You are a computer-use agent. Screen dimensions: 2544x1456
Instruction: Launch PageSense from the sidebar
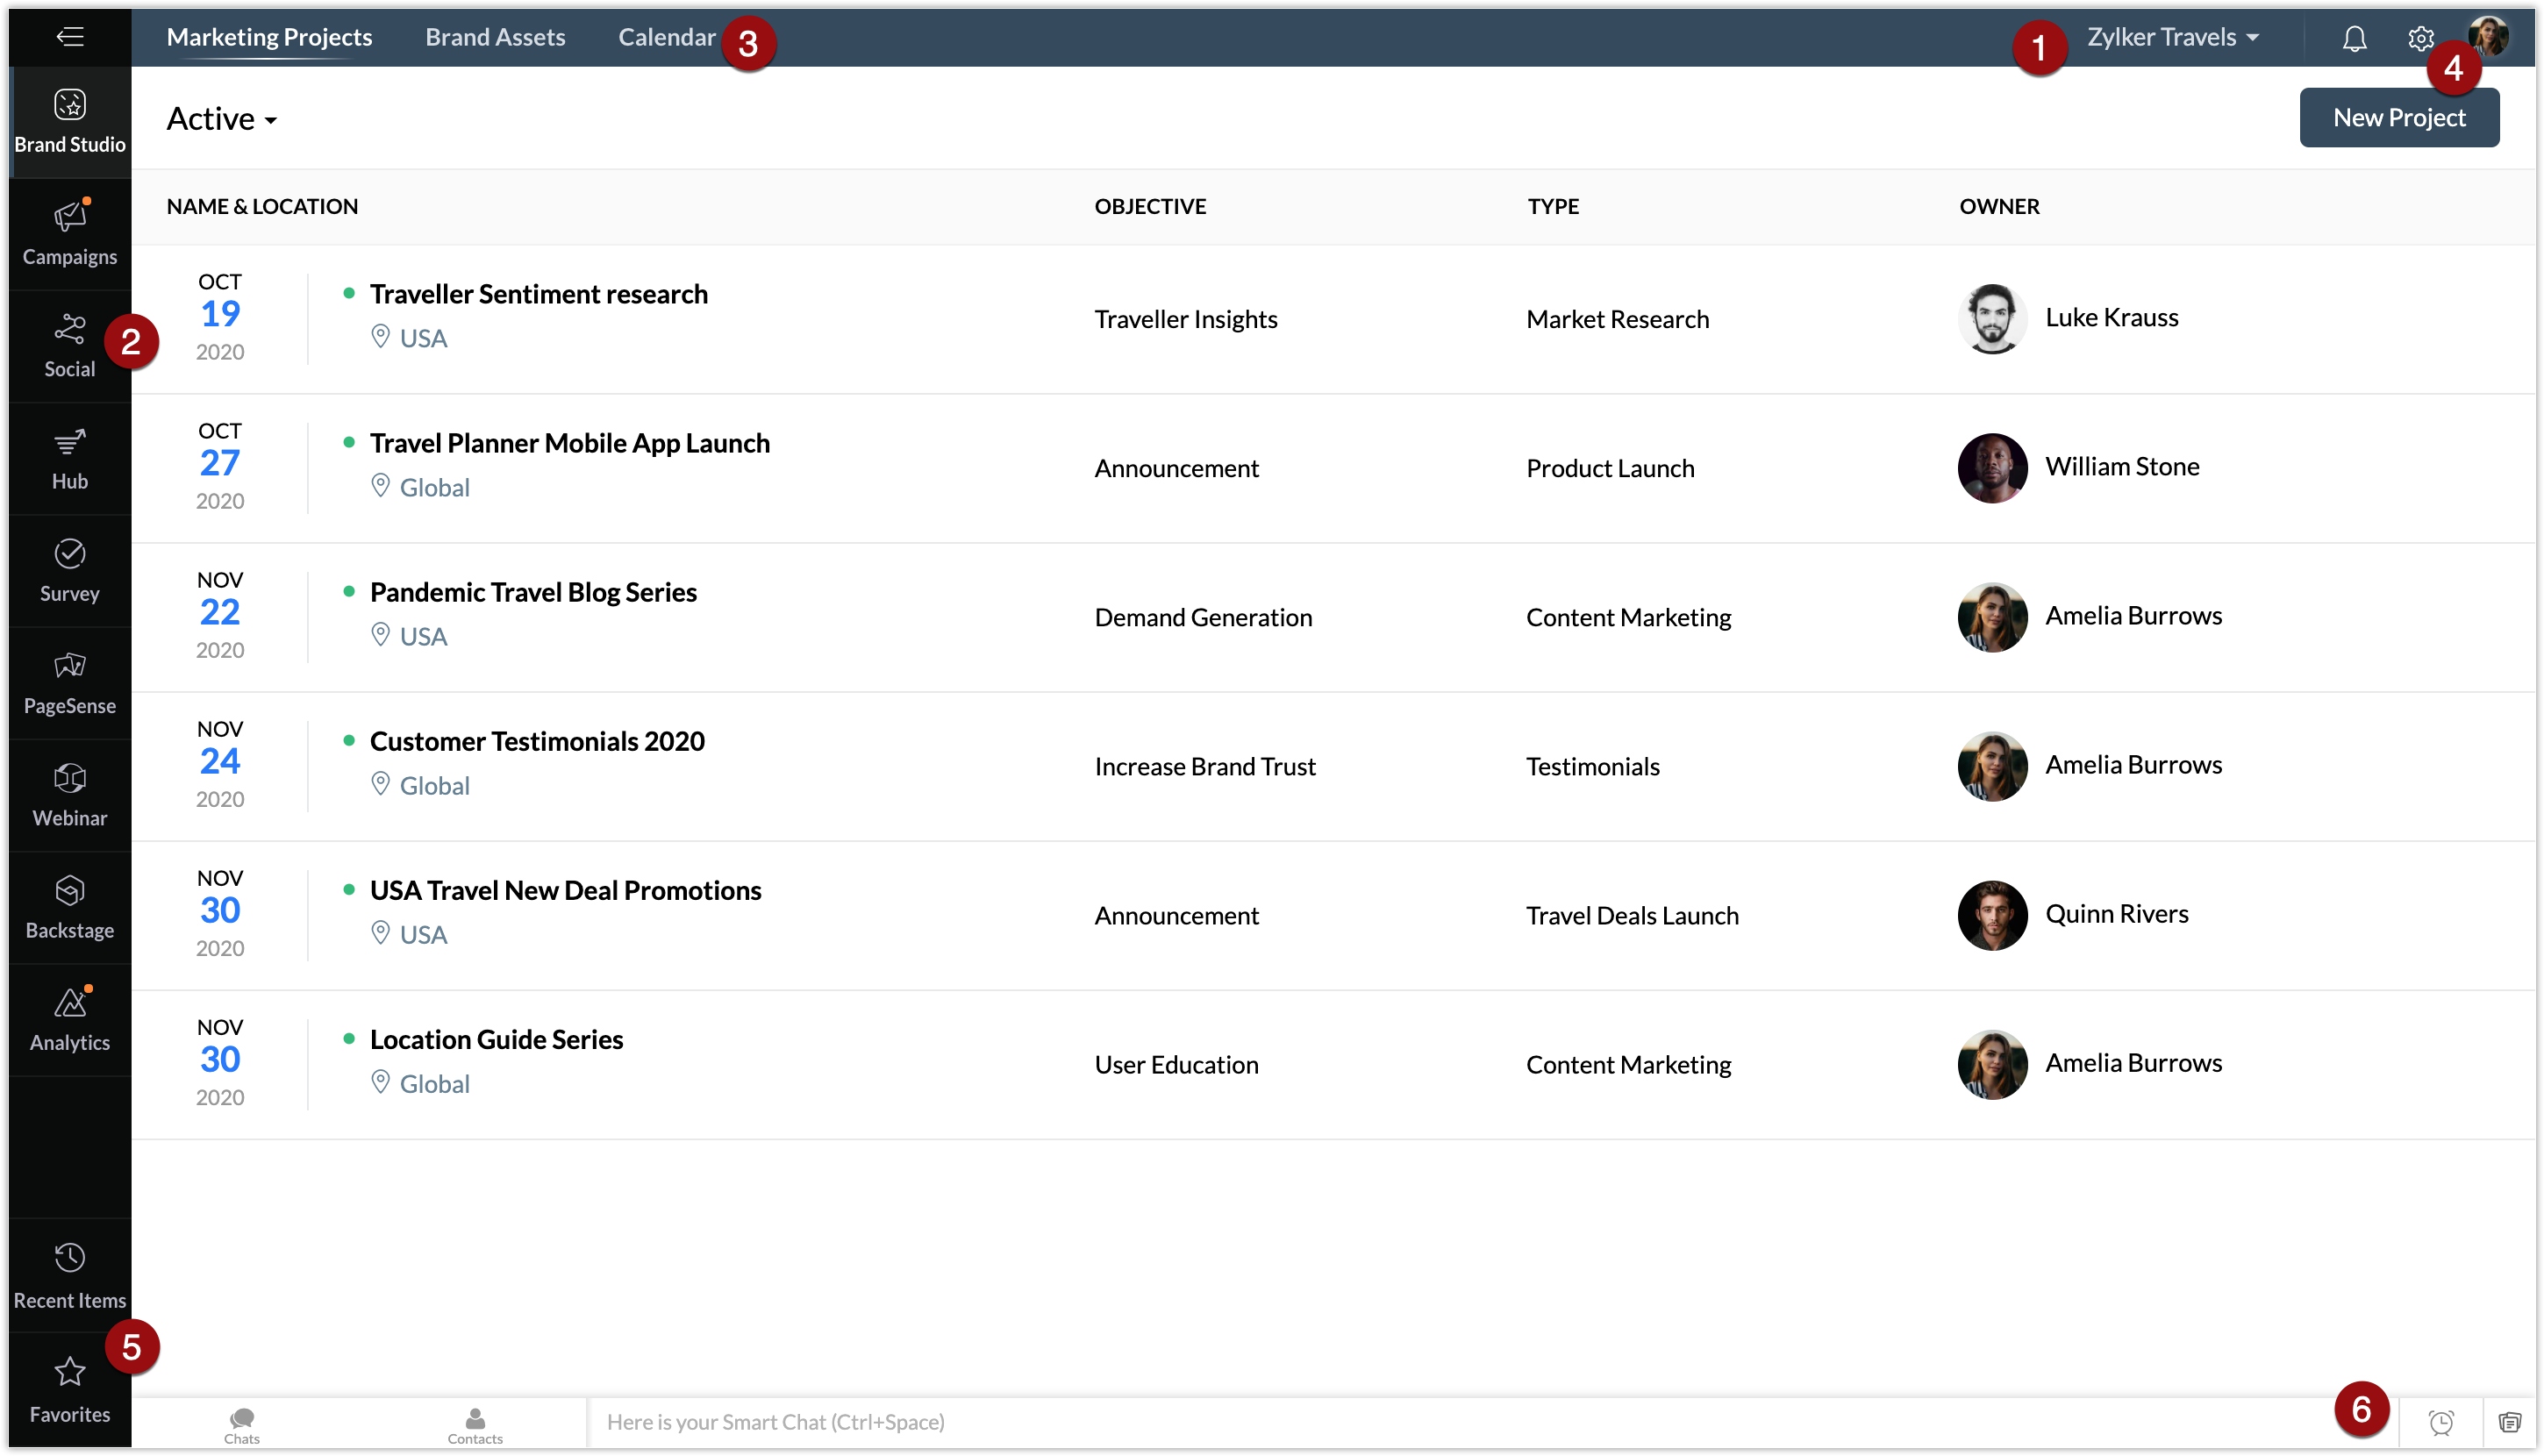(x=69, y=683)
